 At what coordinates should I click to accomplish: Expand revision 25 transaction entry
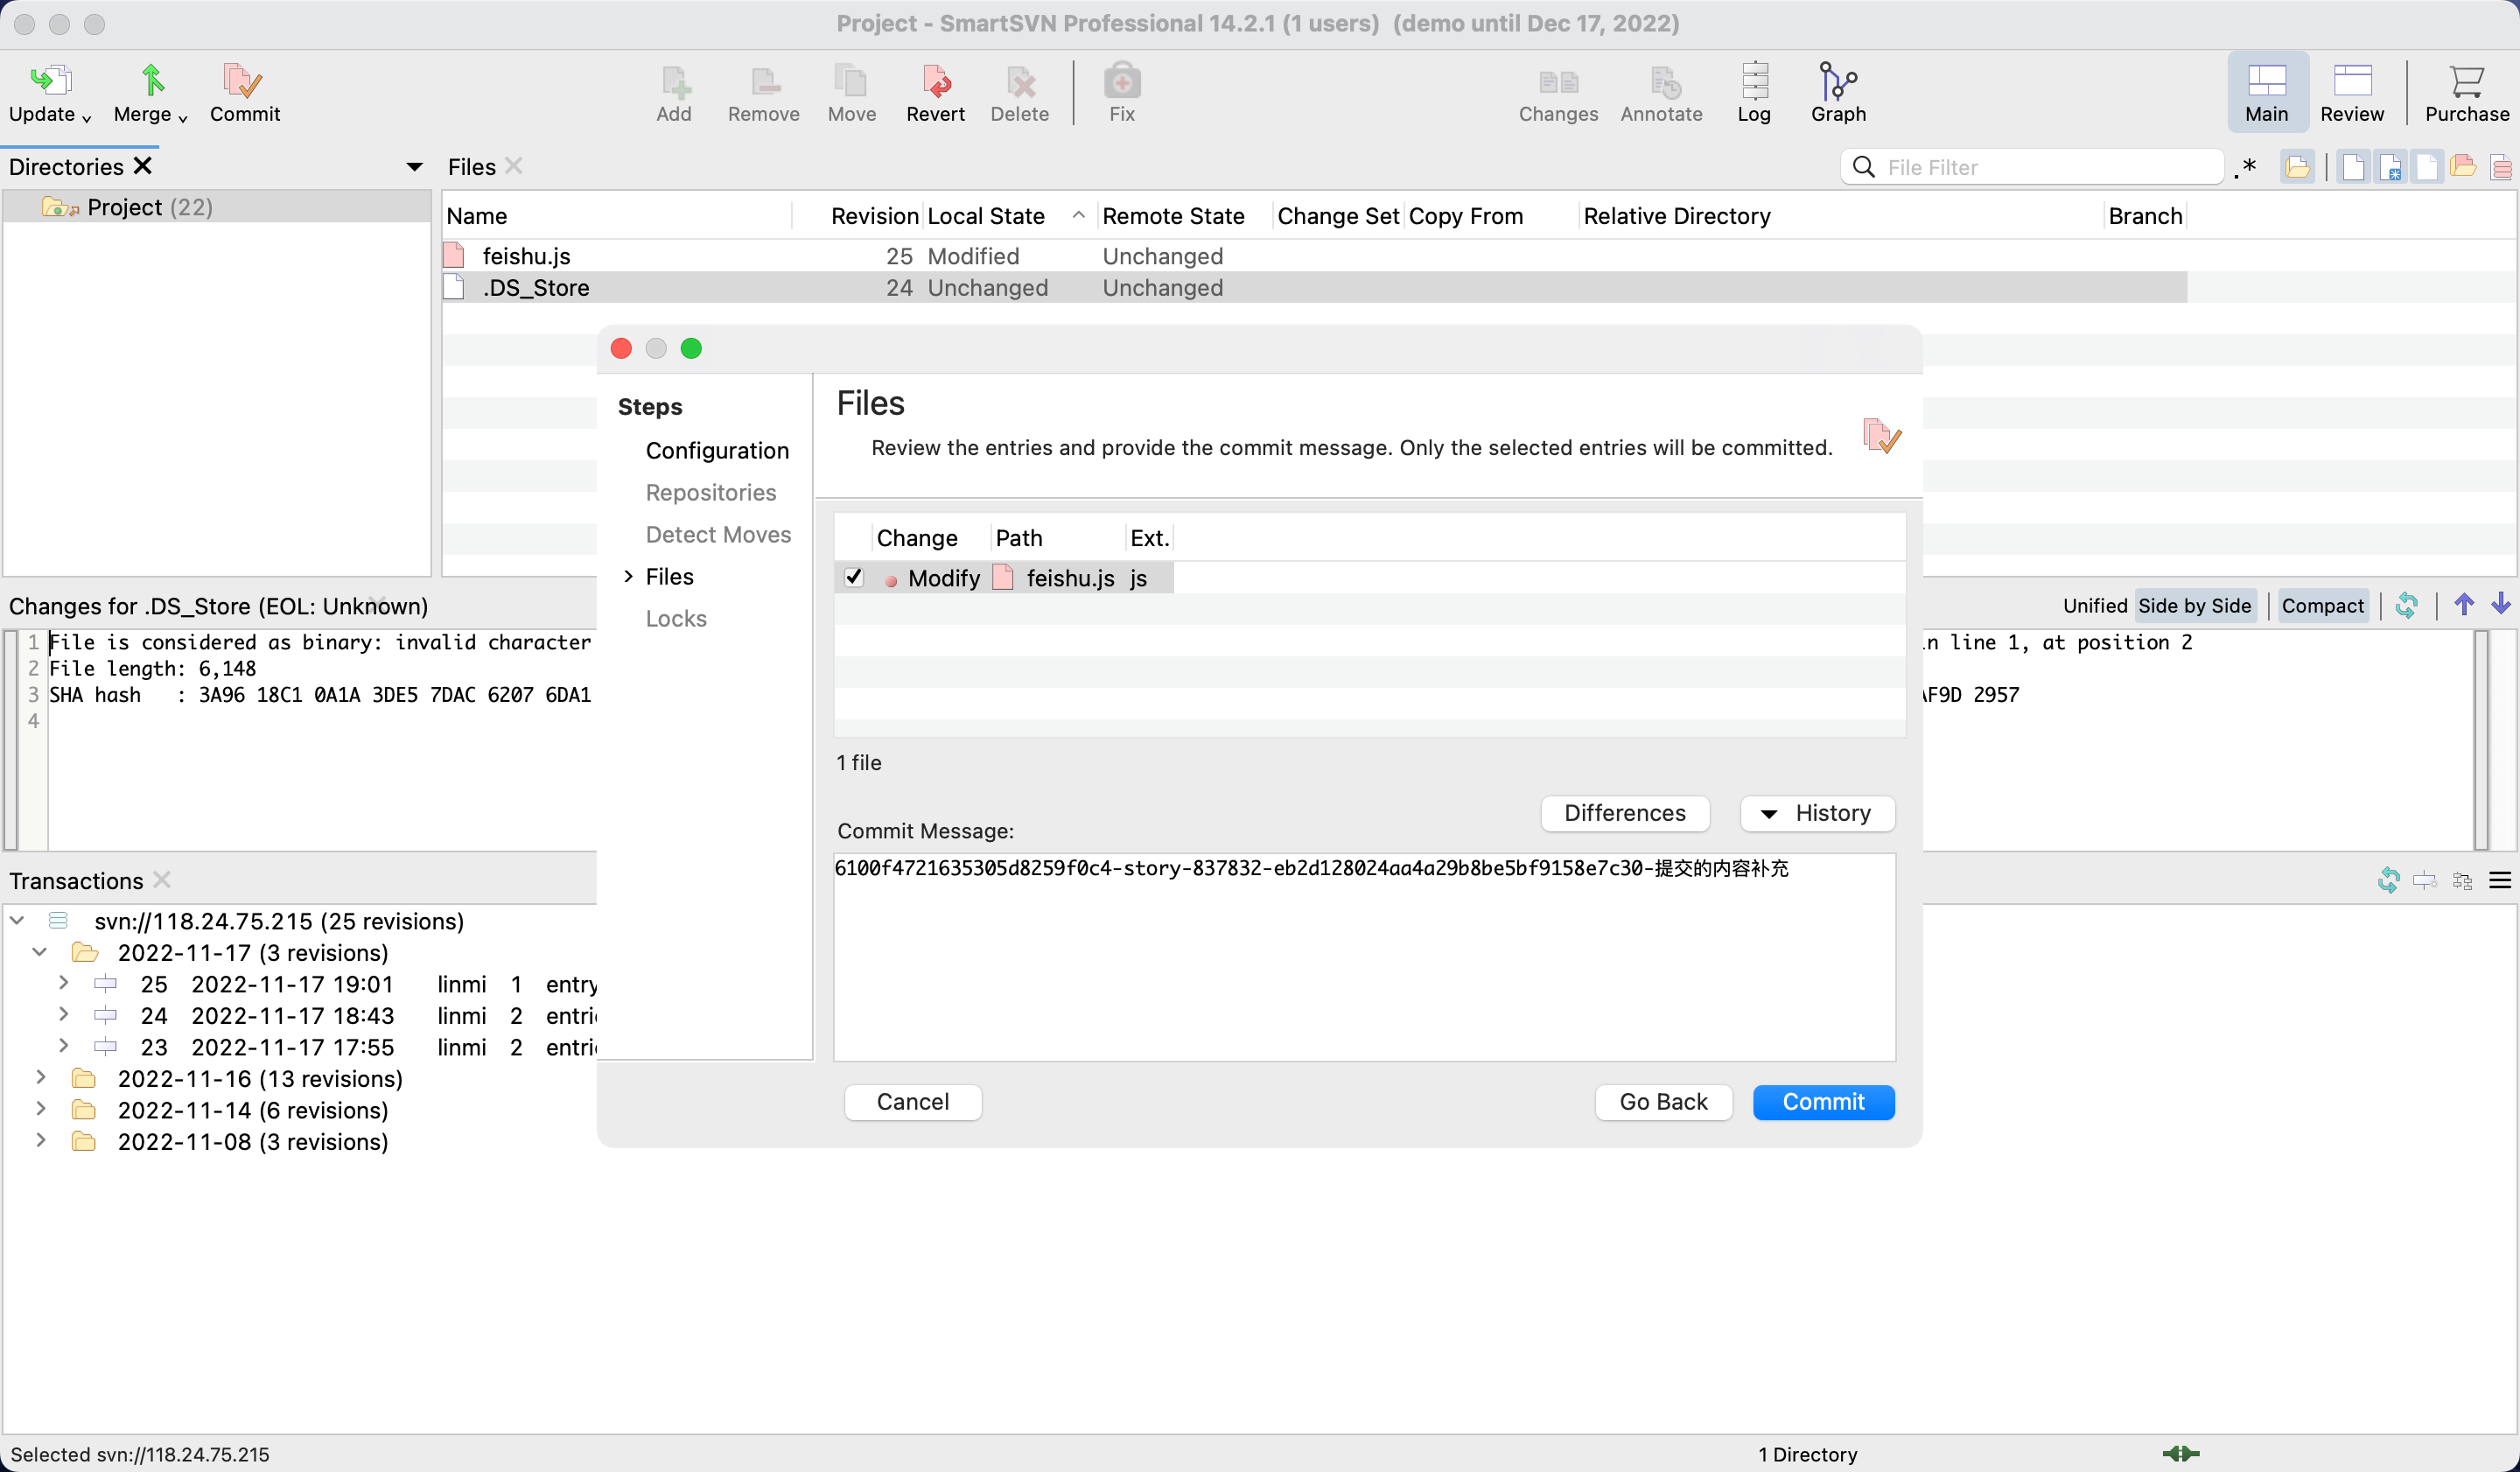[x=64, y=983]
